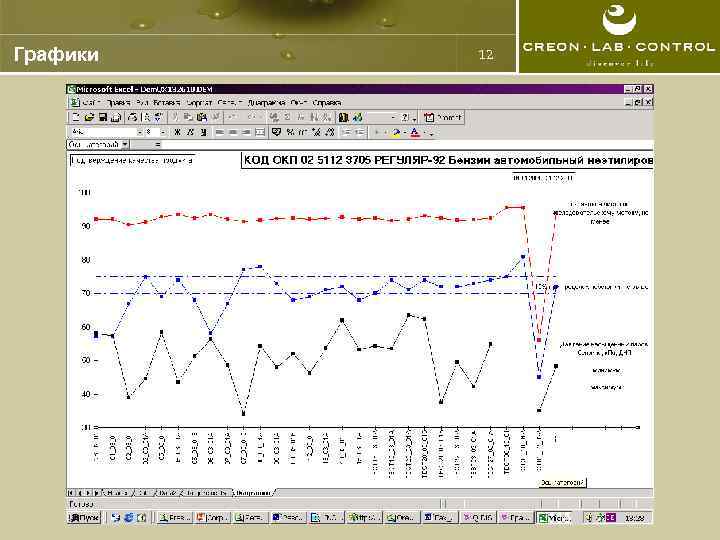Viewport: 720px width, 540px height.
Task: Click the Save diskette icon
Action: (103, 118)
